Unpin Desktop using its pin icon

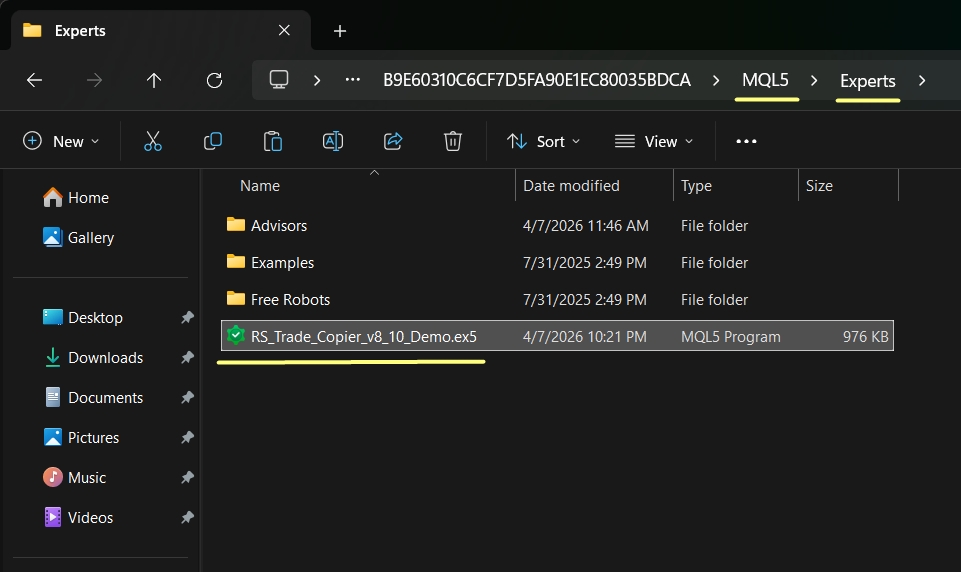(188, 318)
